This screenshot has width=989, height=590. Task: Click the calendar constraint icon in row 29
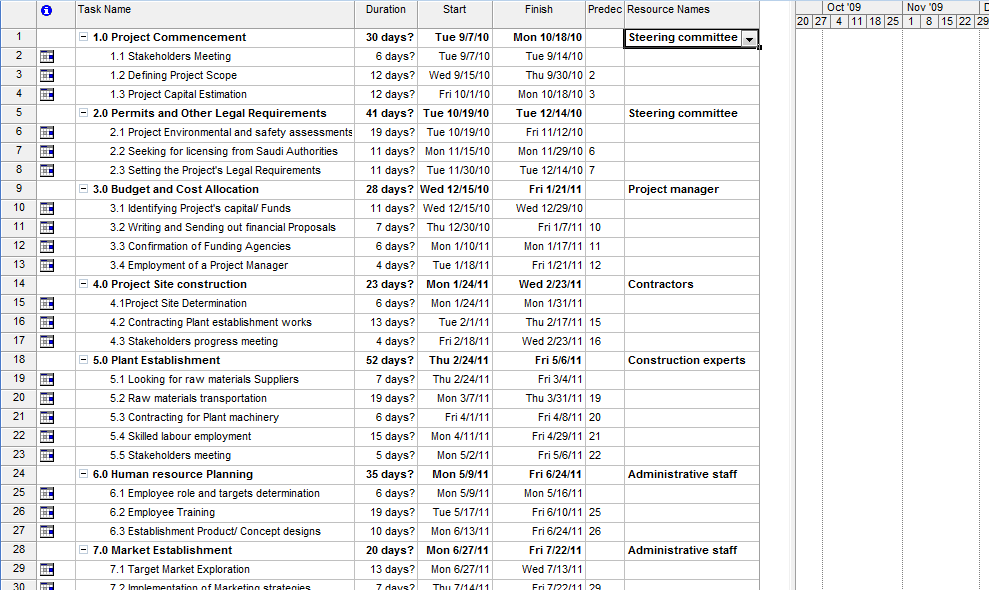click(x=47, y=570)
